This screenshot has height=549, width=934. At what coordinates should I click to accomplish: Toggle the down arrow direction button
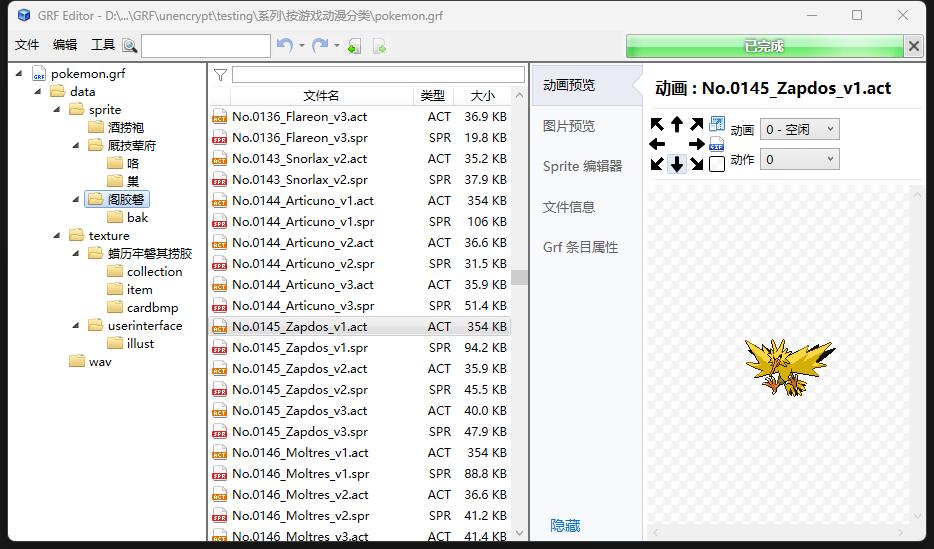[677, 164]
